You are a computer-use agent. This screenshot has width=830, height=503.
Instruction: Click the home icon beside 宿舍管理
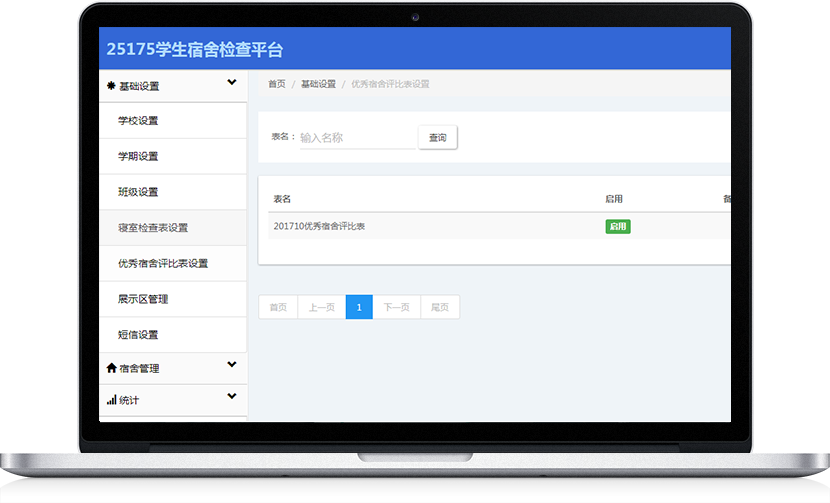coord(111,368)
